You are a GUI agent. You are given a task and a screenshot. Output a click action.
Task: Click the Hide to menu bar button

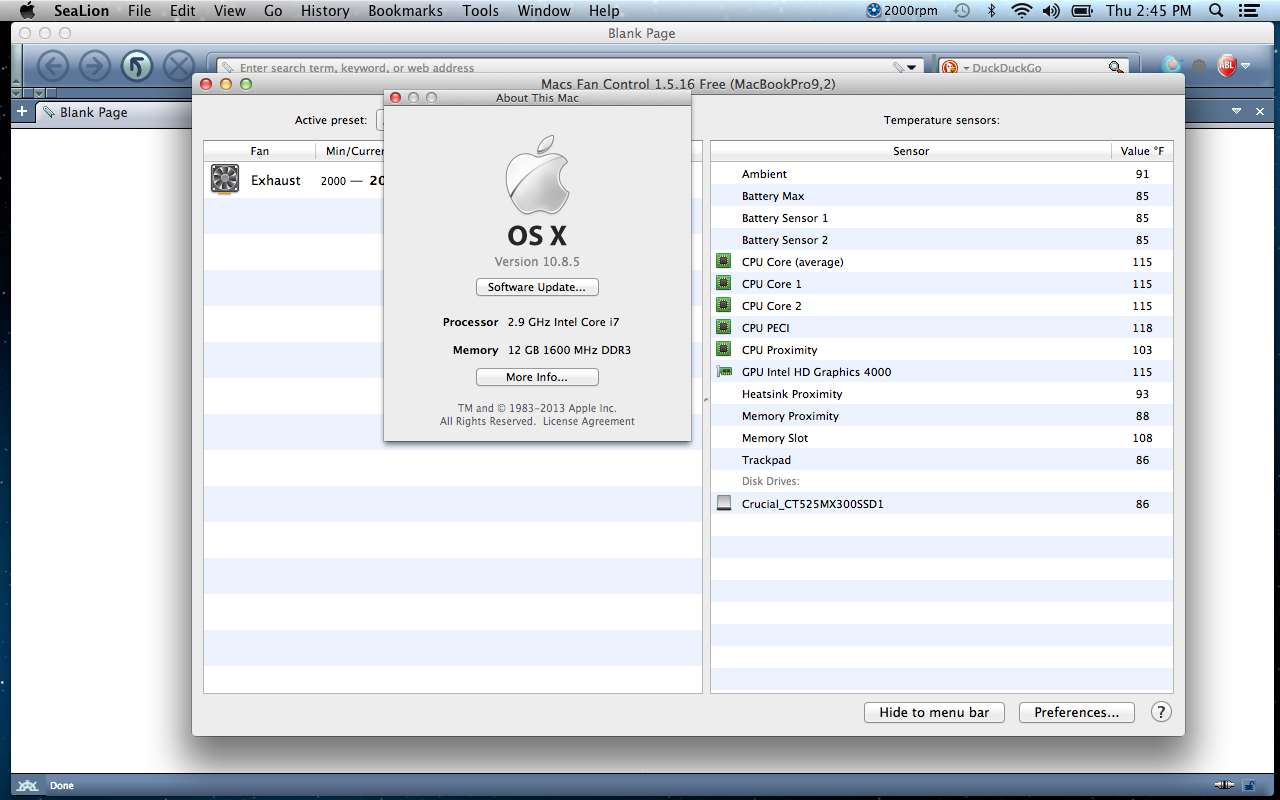point(934,712)
